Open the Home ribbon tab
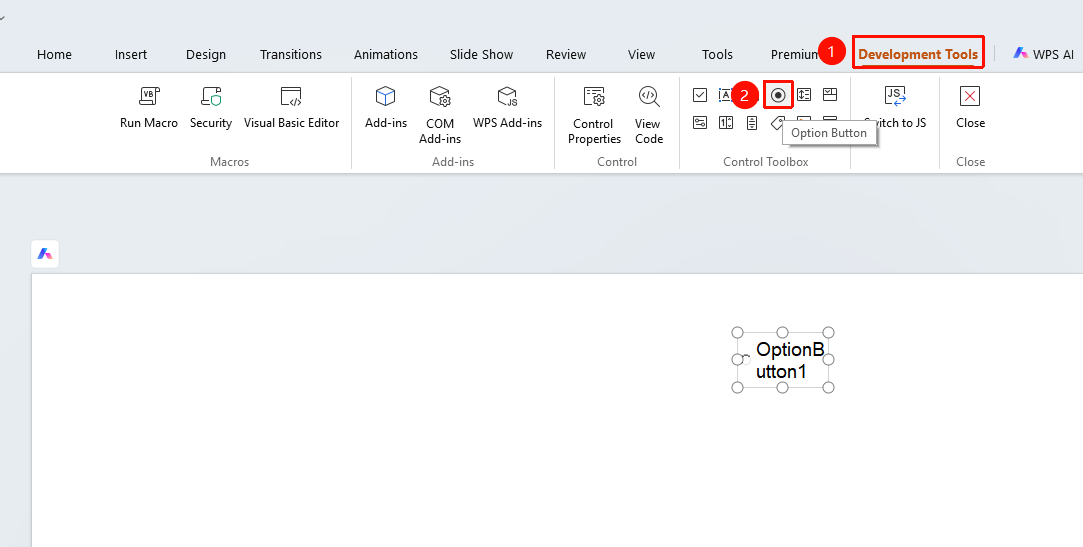This screenshot has width=1083, height=547. click(55, 54)
